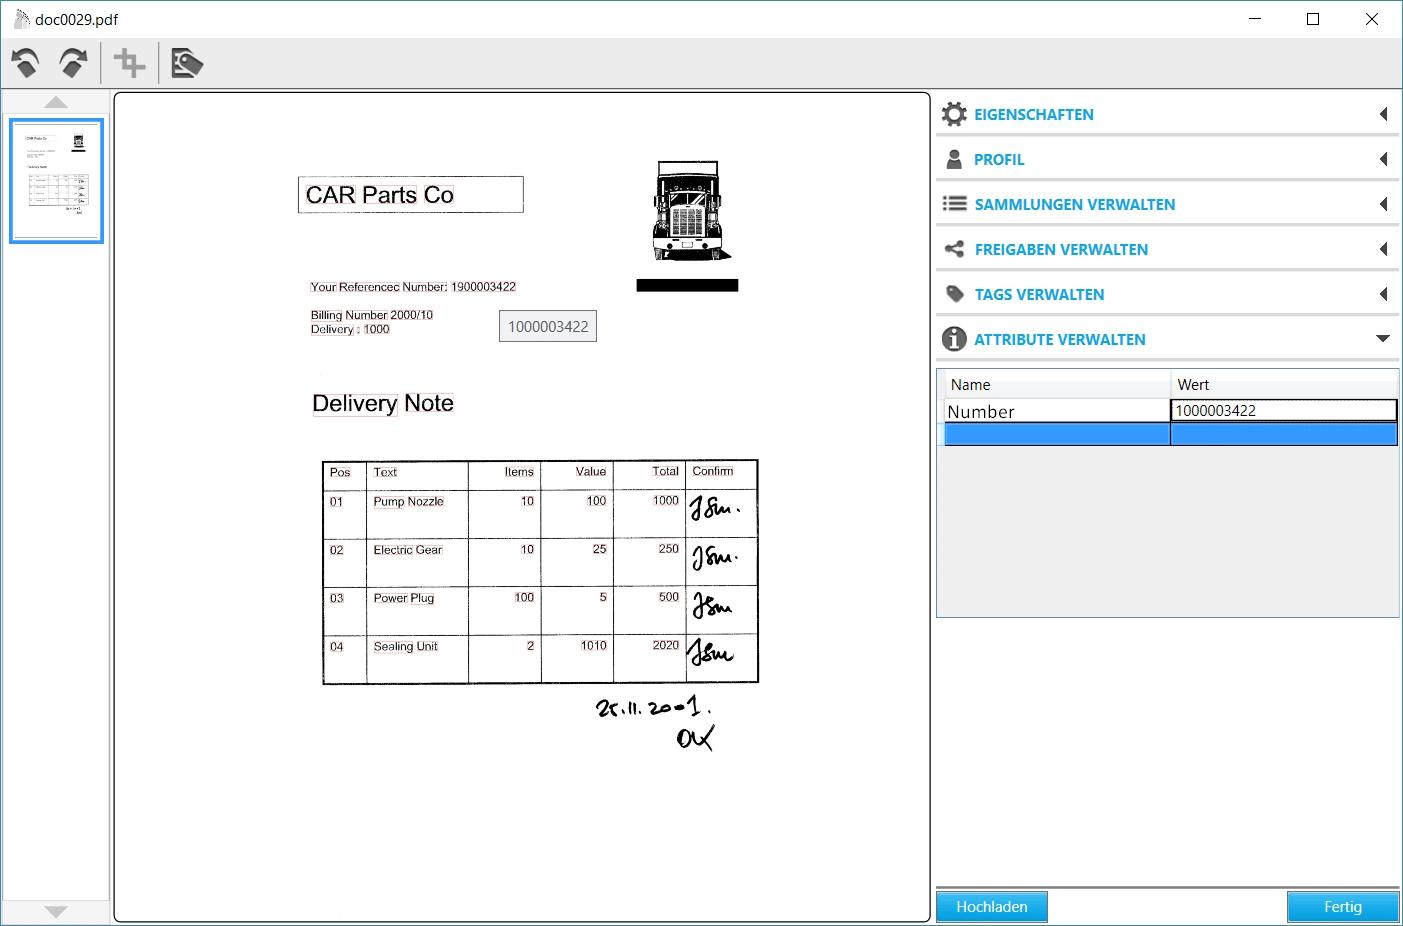The image size is (1403, 926).
Task: Click the rotate right toolbar icon
Action: (x=74, y=64)
